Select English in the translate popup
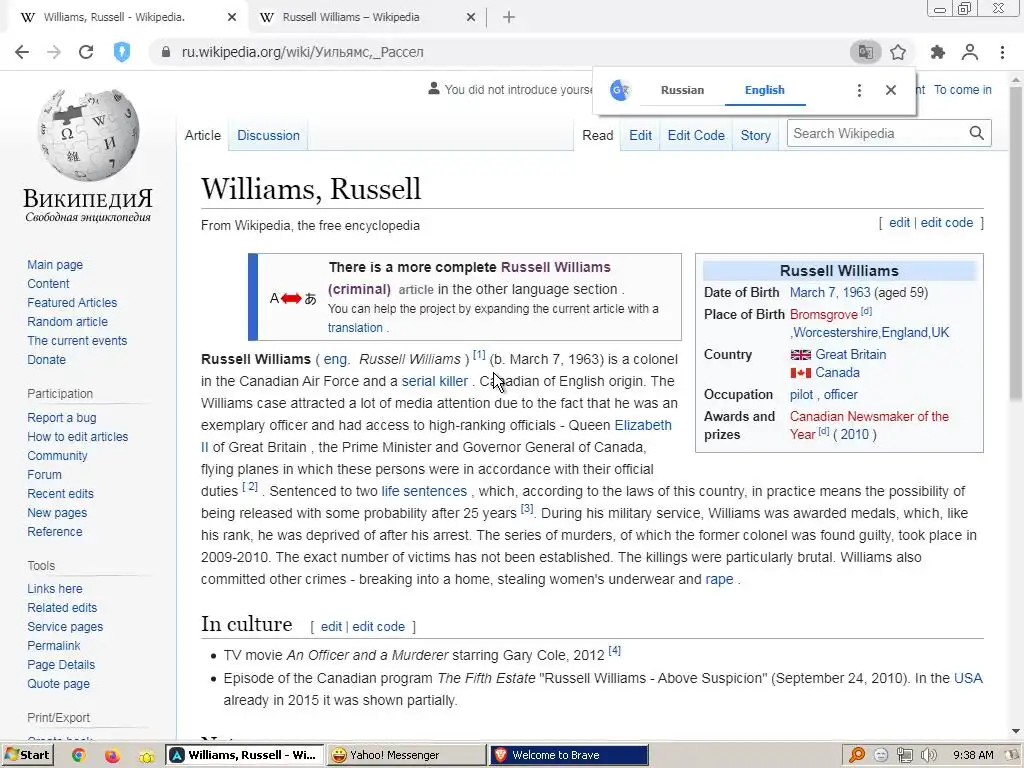This screenshot has height=768, width=1024. click(765, 90)
